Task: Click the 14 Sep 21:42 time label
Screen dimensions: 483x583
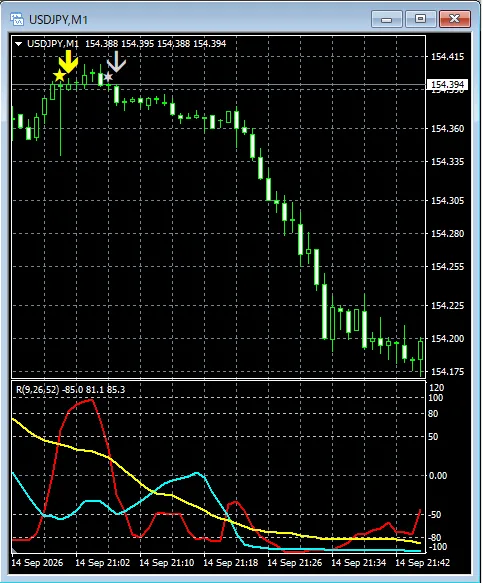Action: coord(423,563)
